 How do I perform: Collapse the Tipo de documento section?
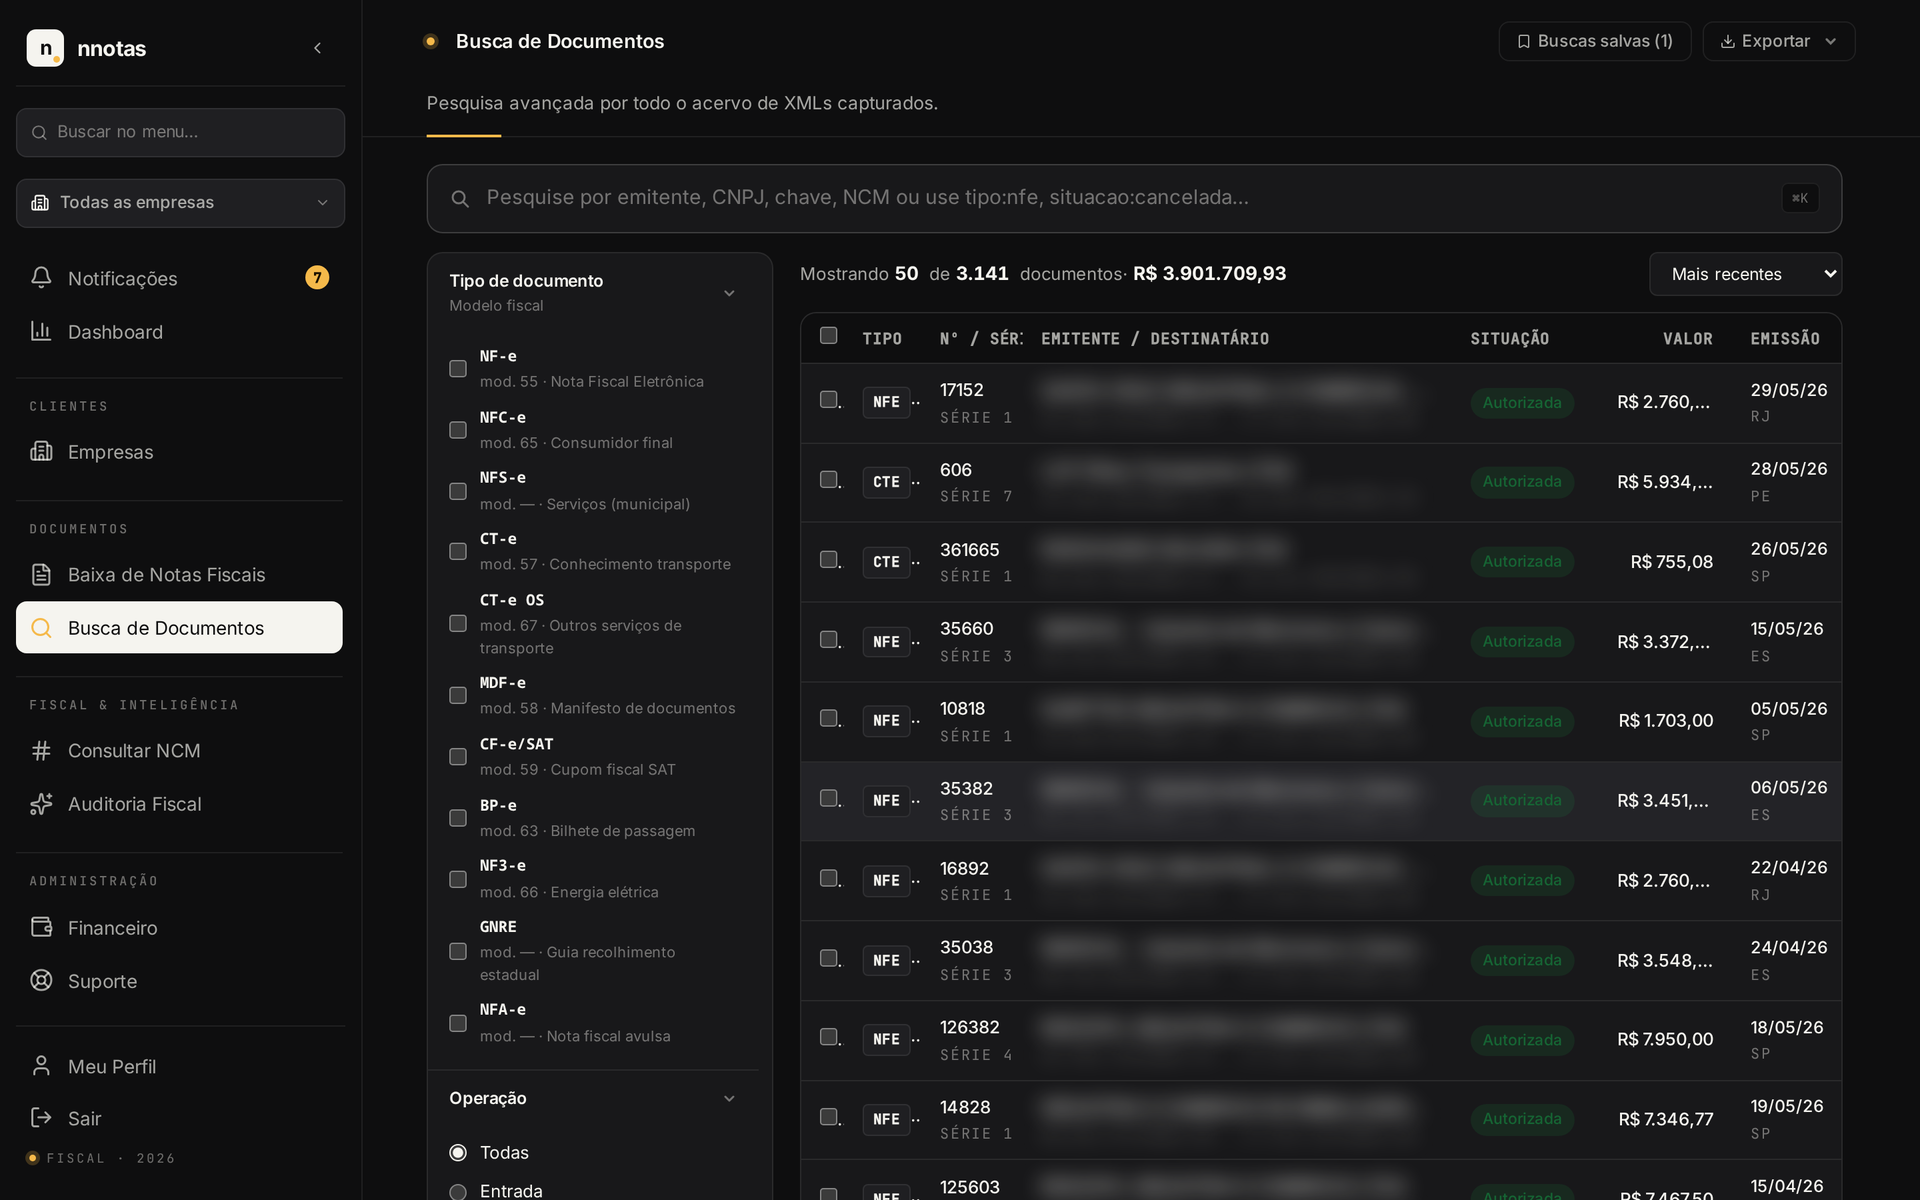tap(729, 293)
